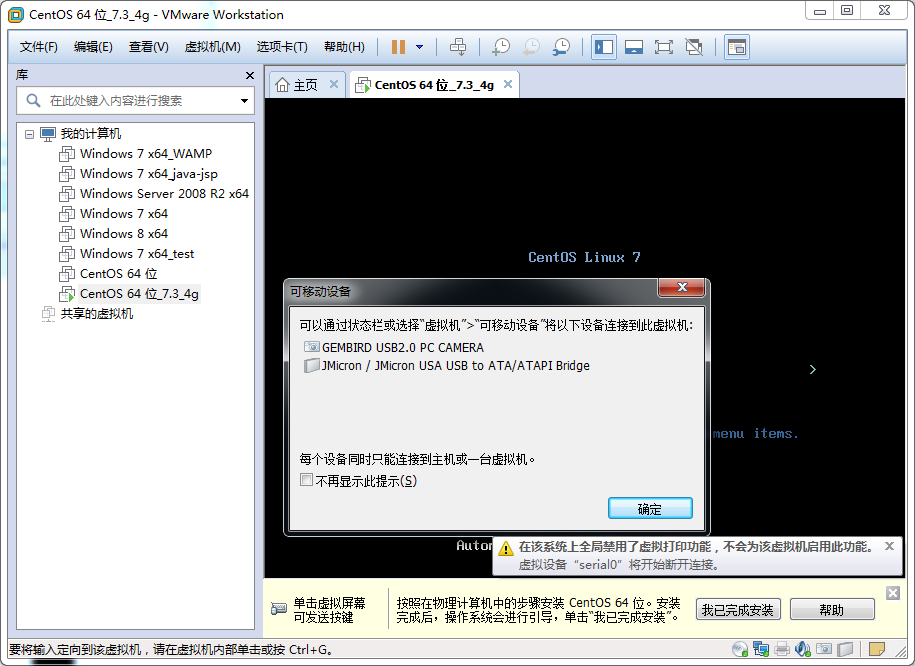Toggle Unity mode icon

(x=694, y=47)
